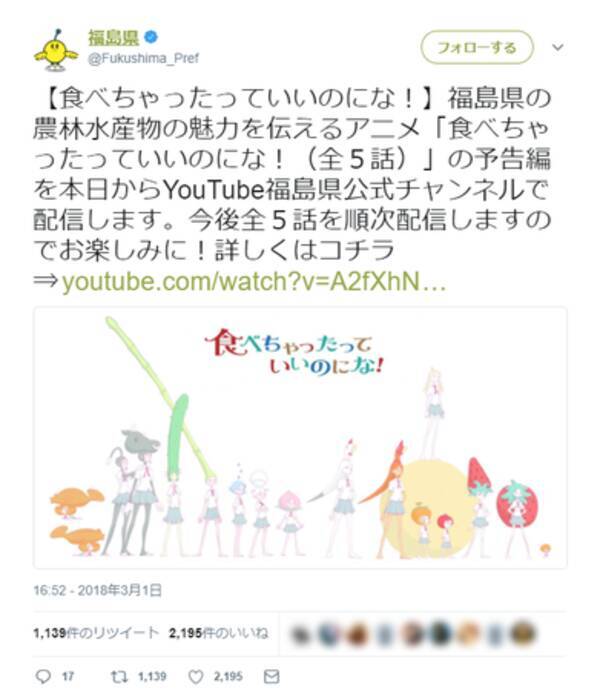The image size is (600, 691).
Task: Click the last blurred liker avatar
Action: coord(523,633)
